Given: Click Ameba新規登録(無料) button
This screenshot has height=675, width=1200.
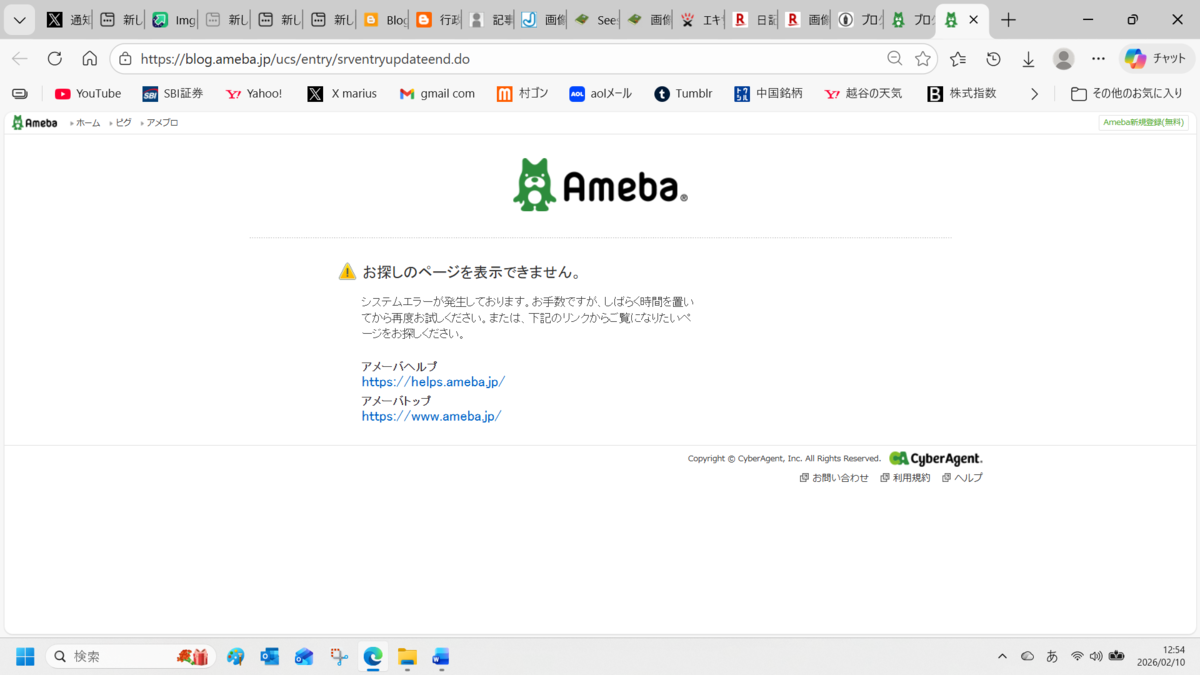Looking at the screenshot, I should (1143, 123).
